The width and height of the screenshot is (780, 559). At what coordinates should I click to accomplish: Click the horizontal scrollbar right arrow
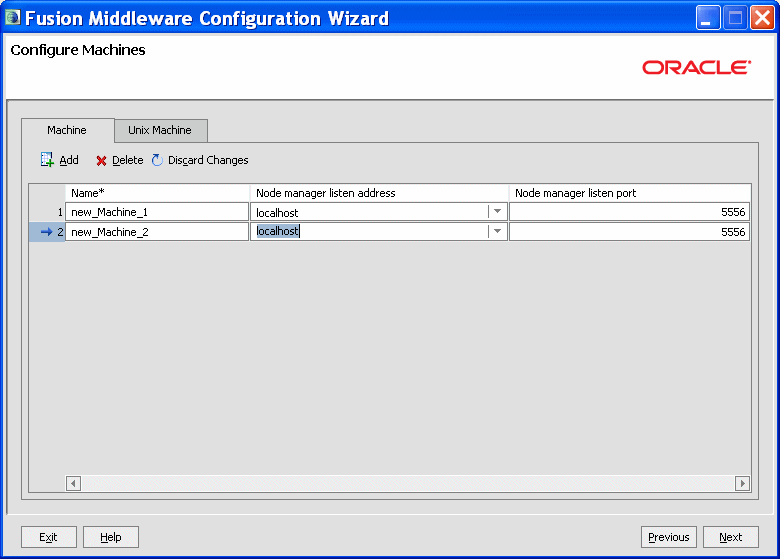pyautogui.click(x=742, y=483)
